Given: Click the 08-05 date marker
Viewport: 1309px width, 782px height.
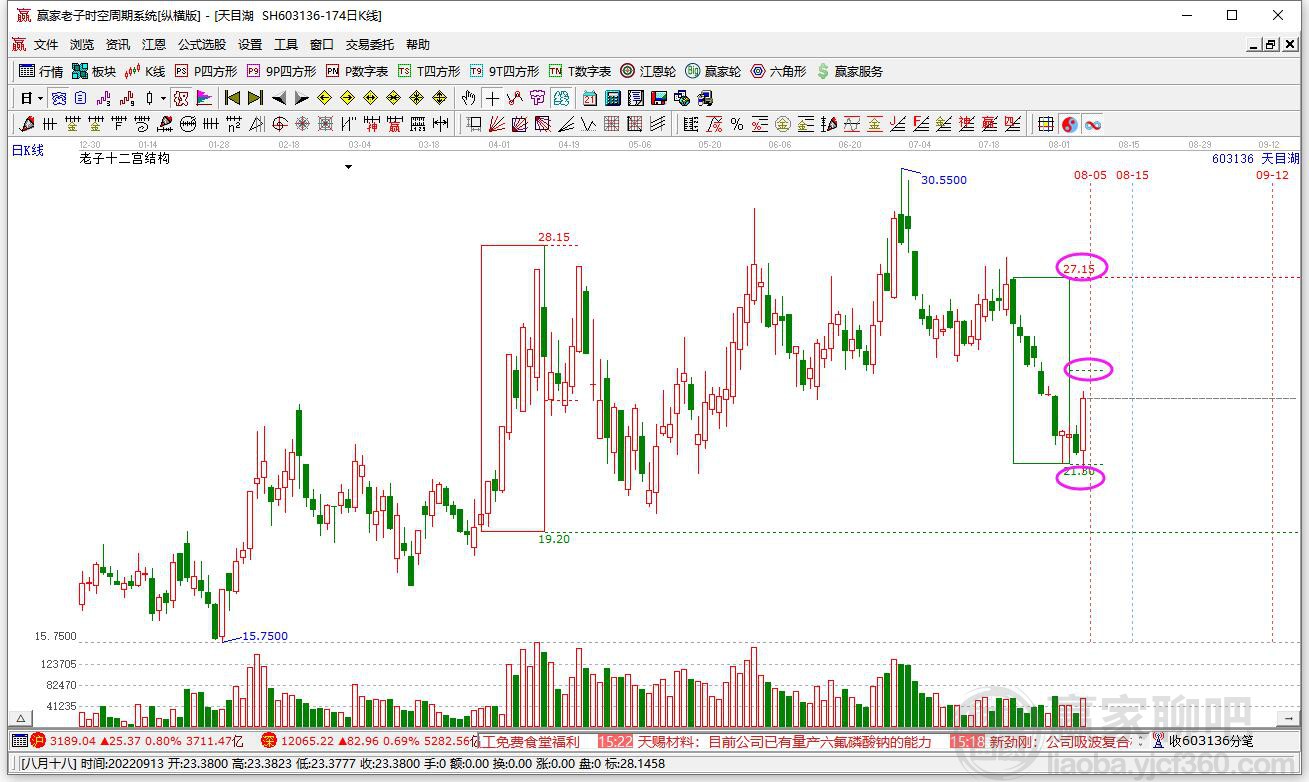Looking at the screenshot, I should [x=1090, y=175].
